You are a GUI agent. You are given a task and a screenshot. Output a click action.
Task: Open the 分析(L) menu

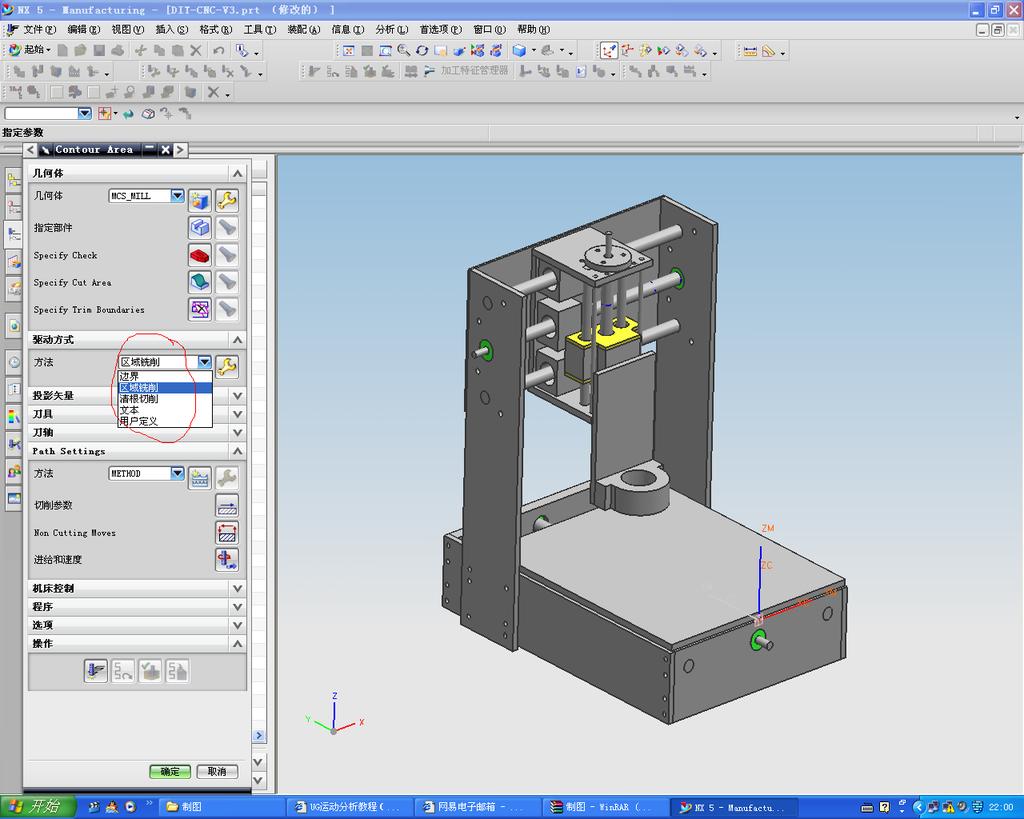coord(391,29)
